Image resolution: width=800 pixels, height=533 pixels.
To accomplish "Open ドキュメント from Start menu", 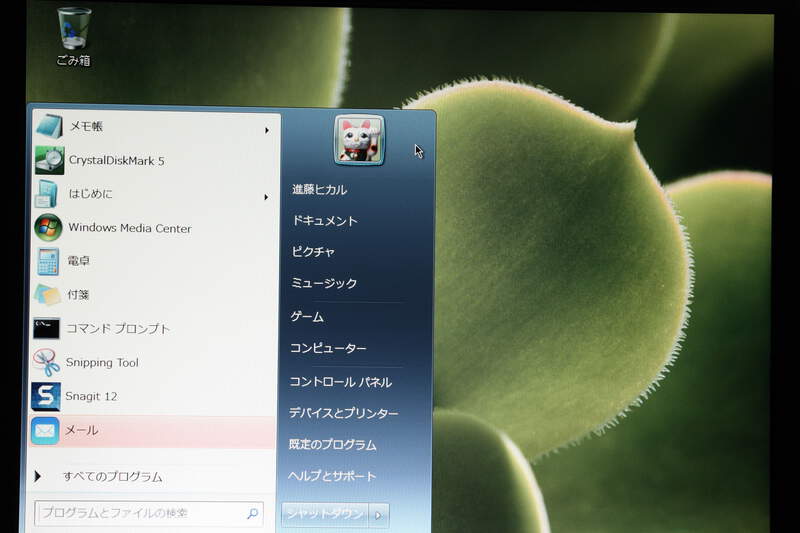I will (324, 221).
